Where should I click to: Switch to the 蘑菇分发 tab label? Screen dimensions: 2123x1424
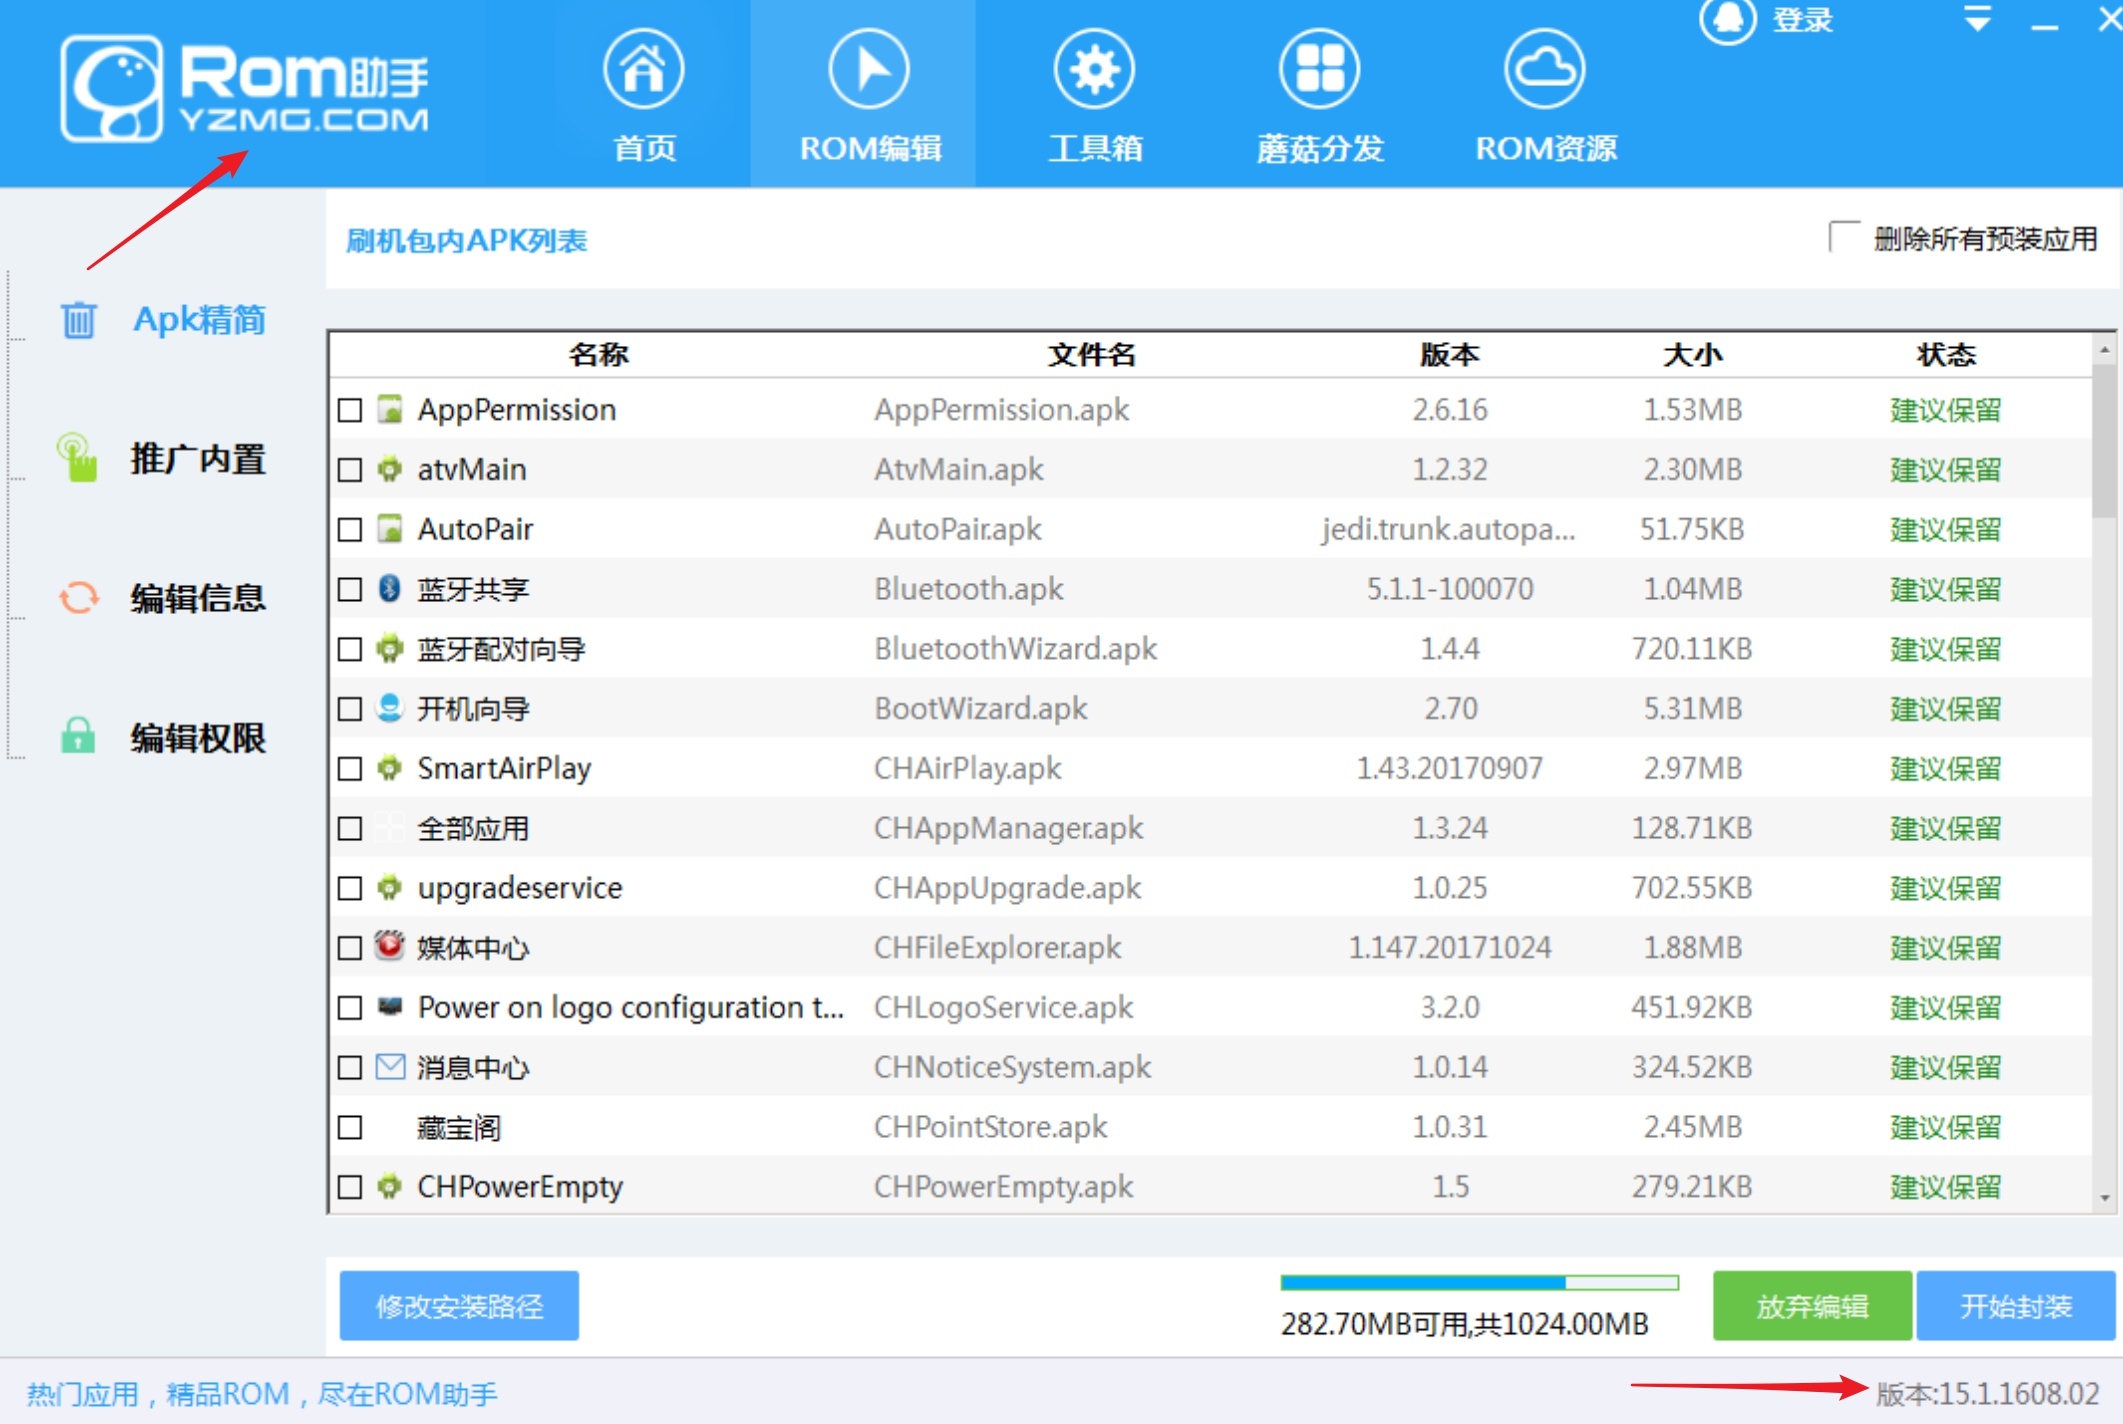coord(1320,148)
